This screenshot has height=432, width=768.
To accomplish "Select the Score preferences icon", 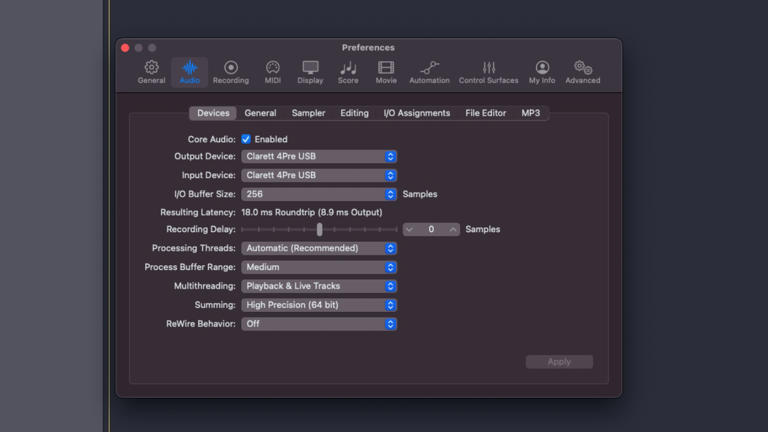I will point(348,70).
